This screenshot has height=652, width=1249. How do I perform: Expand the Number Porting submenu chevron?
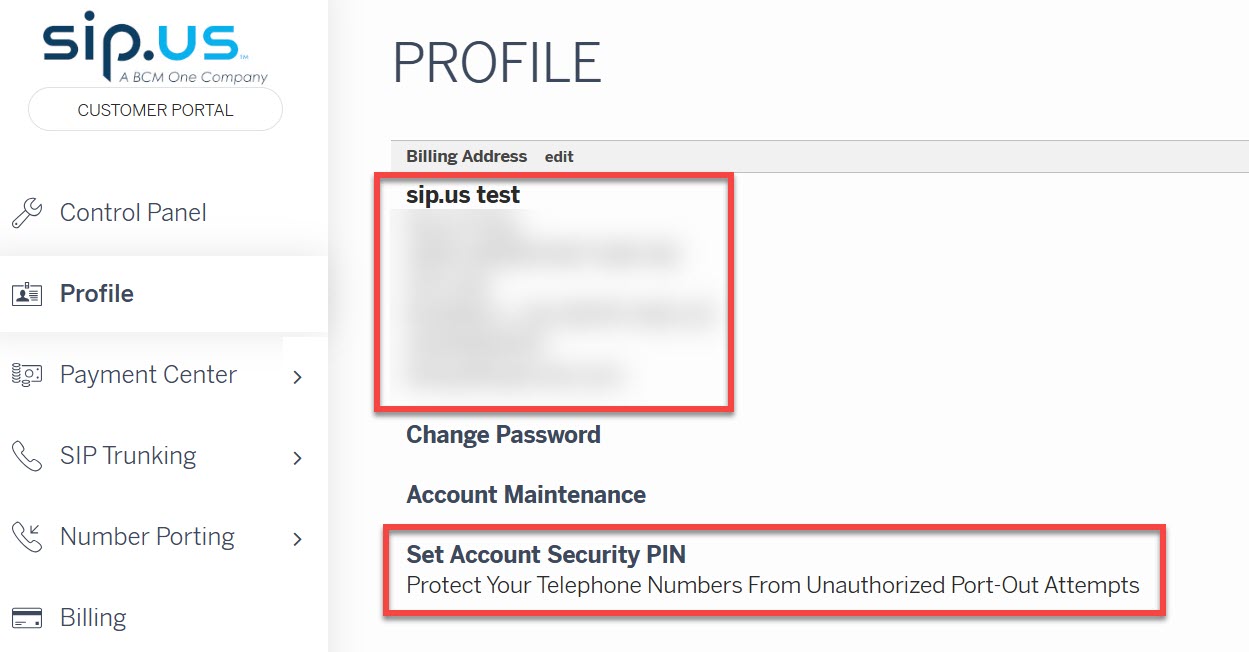tap(297, 539)
